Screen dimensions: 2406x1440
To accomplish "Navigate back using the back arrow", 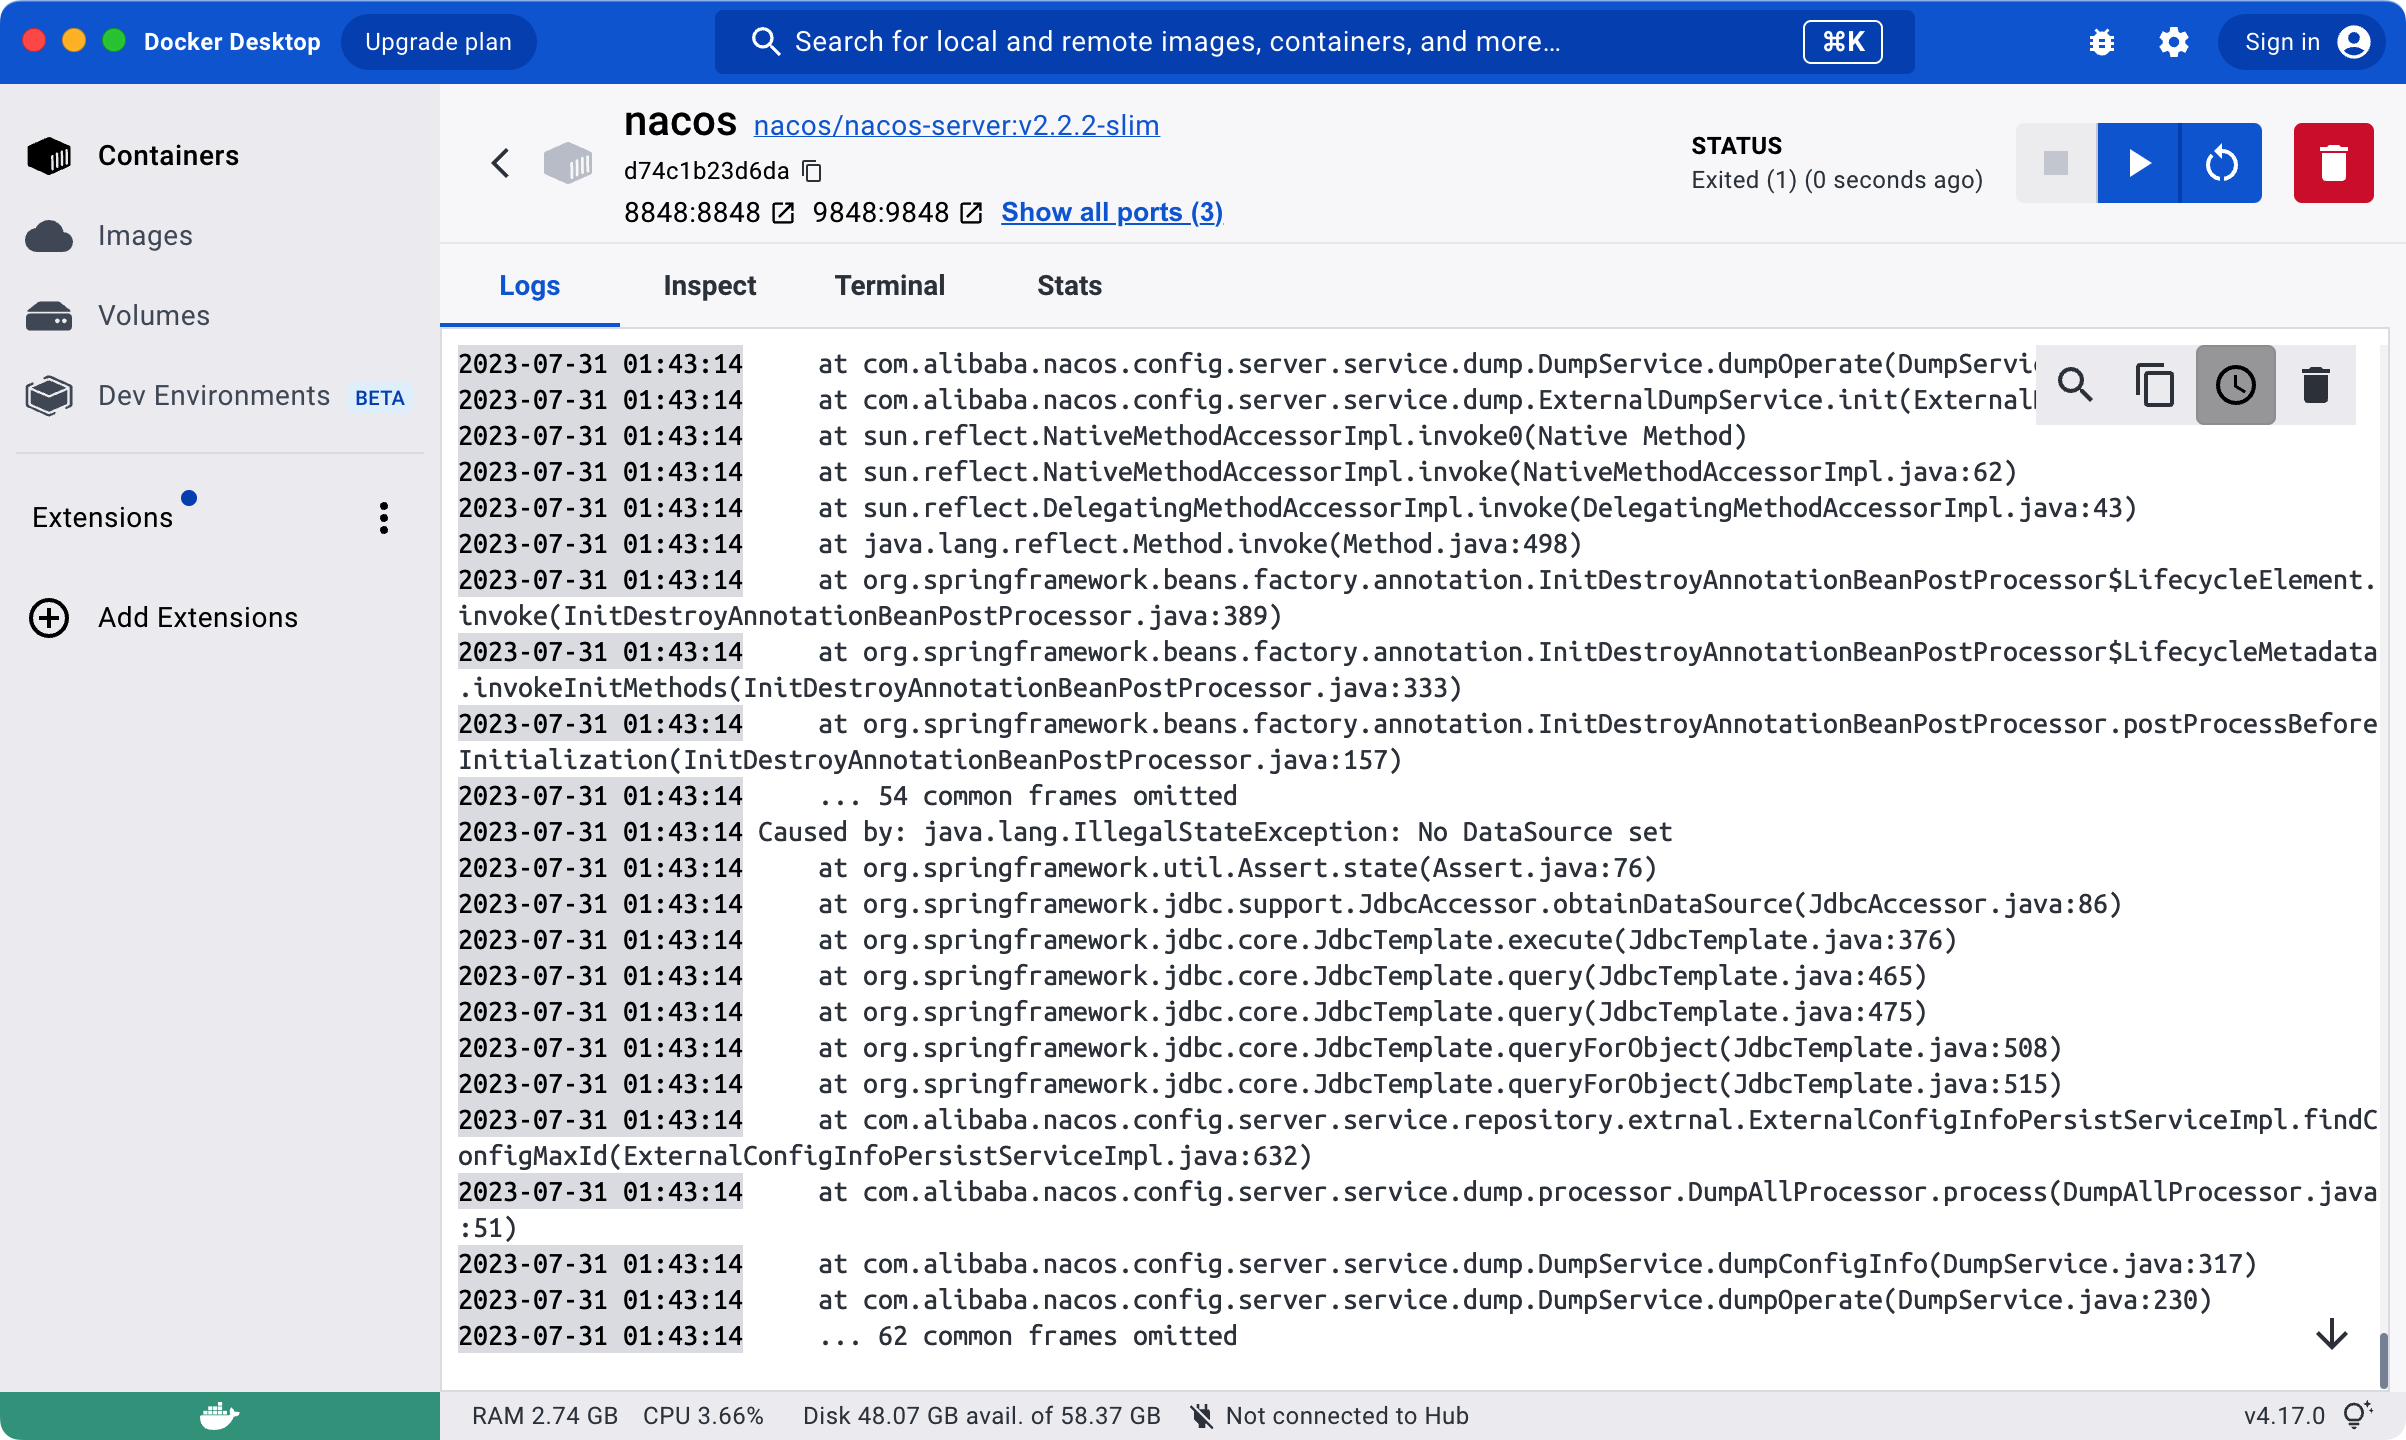I will 499,163.
